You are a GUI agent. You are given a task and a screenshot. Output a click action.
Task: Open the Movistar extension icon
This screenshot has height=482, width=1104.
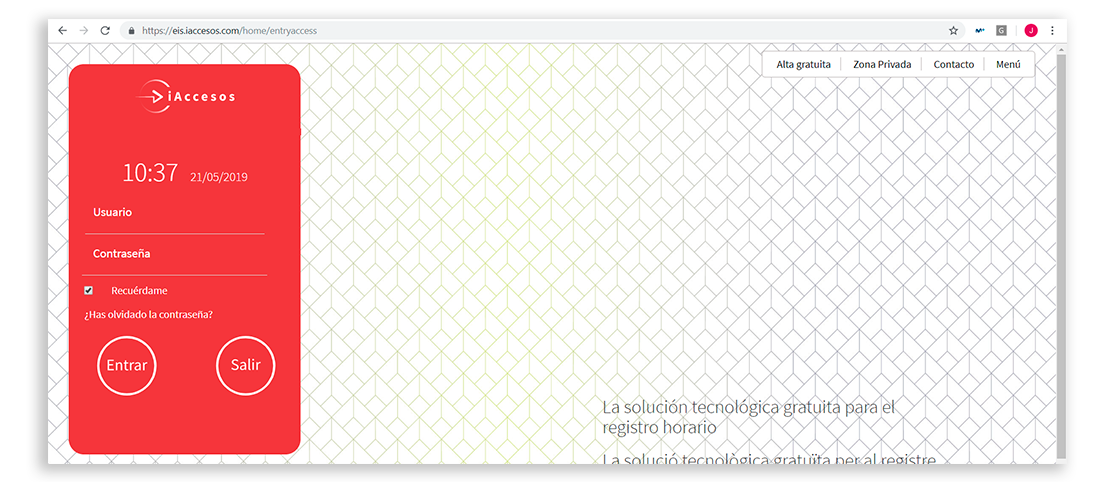(981, 31)
